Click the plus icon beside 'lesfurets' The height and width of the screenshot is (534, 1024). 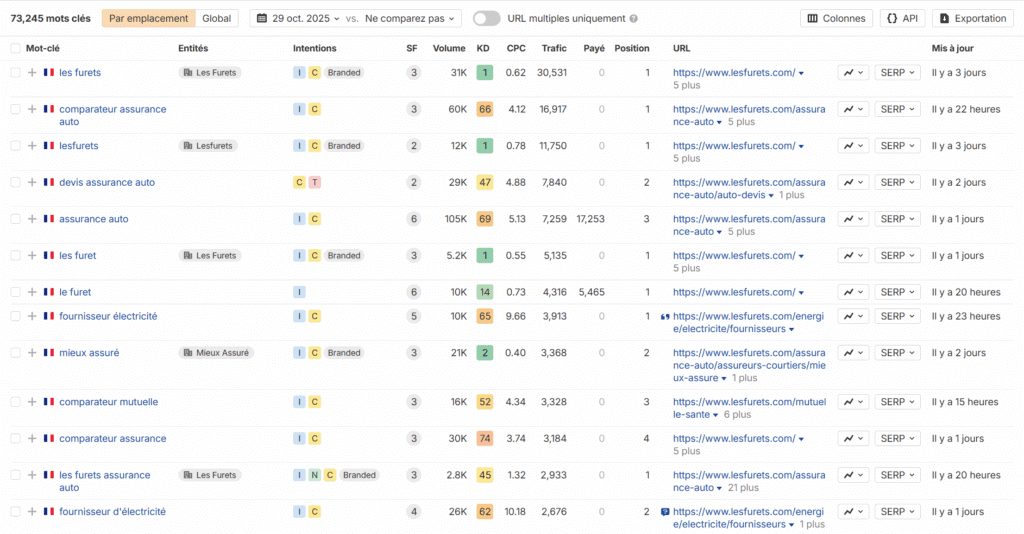point(32,146)
